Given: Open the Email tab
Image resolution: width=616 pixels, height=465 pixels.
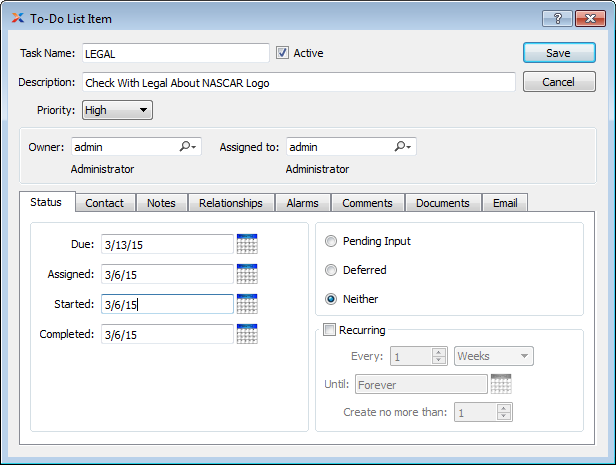Looking at the screenshot, I should [505, 203].
